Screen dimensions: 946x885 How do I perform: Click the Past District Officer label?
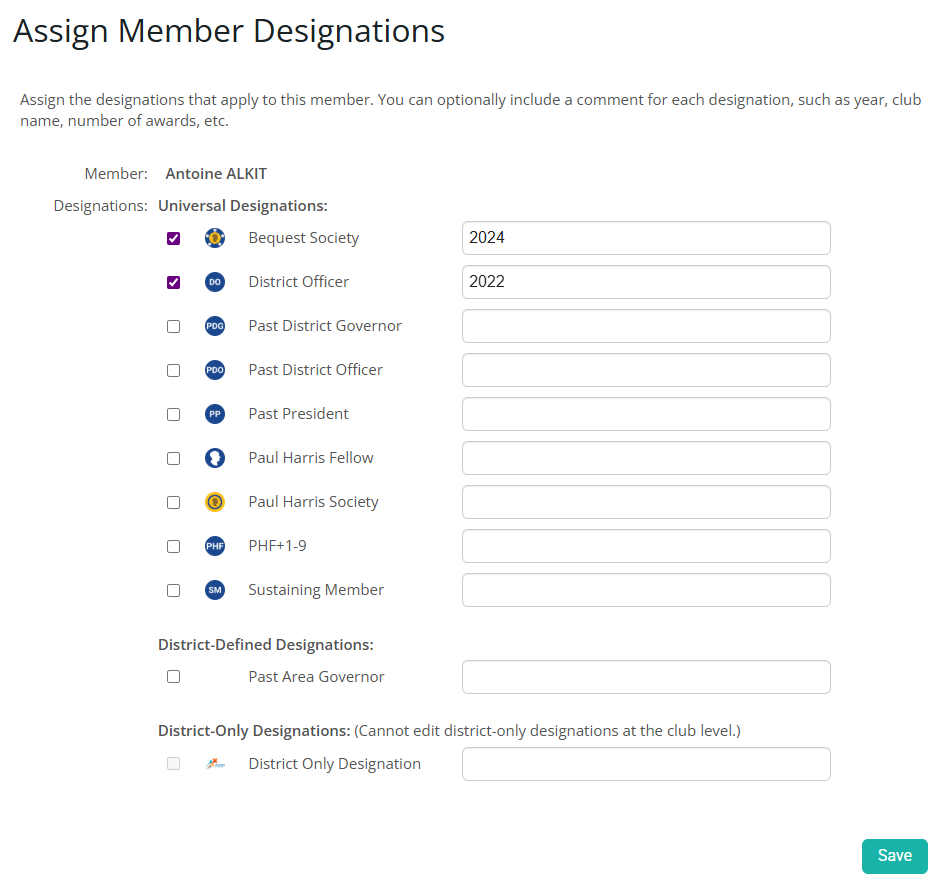pyautogui.click(x=316, y=370)
